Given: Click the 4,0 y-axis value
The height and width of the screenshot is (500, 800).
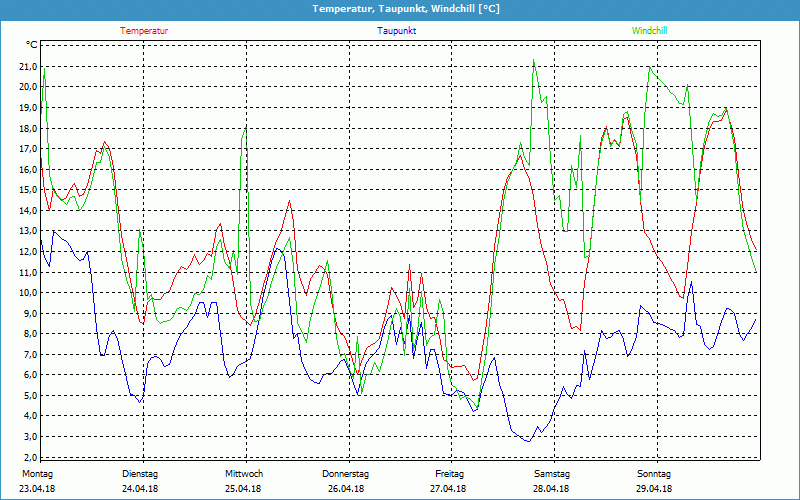Looking at the screenshot, I should coord(31,416).
